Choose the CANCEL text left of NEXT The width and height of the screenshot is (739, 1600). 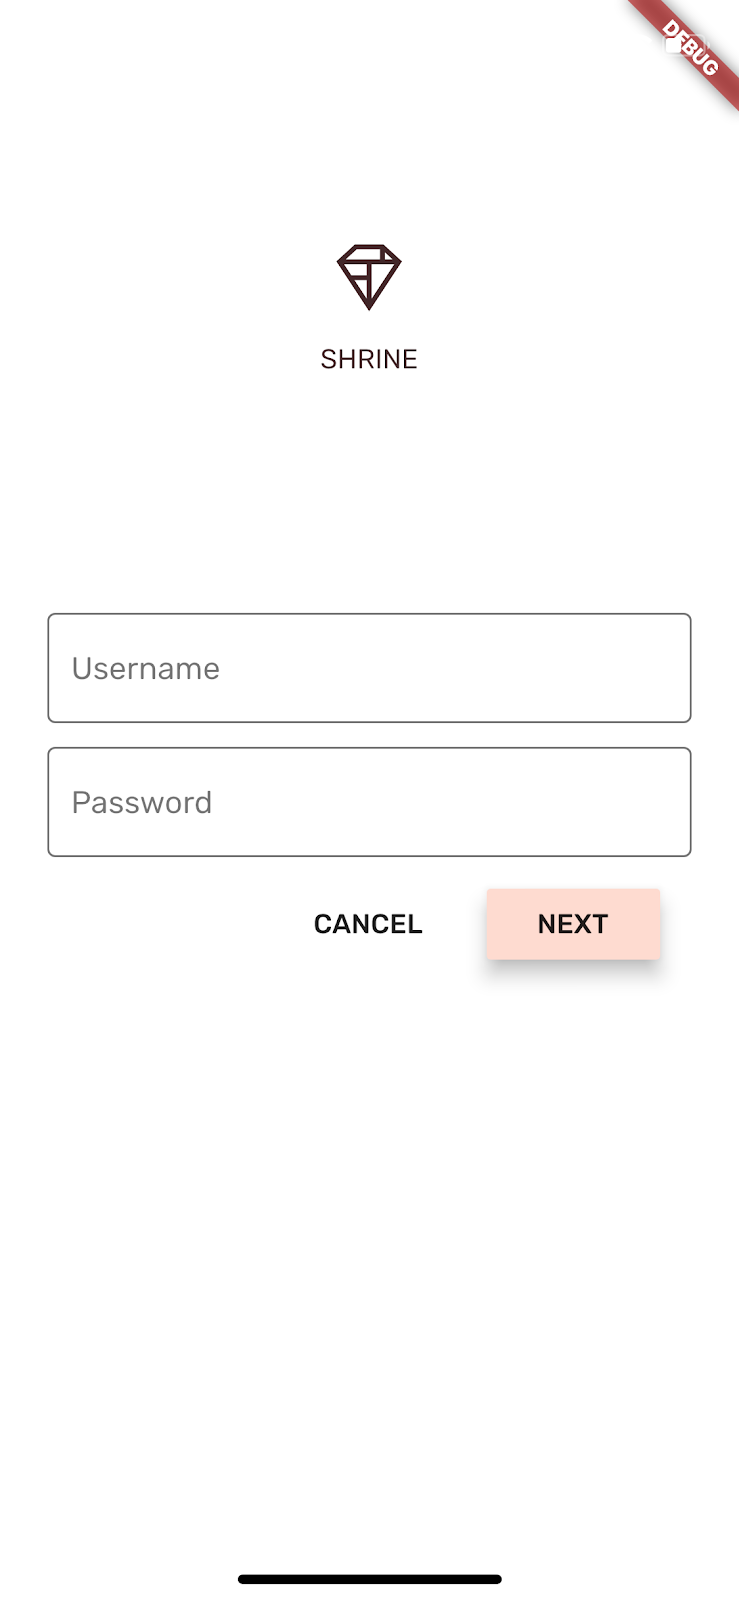coord(368,924)
